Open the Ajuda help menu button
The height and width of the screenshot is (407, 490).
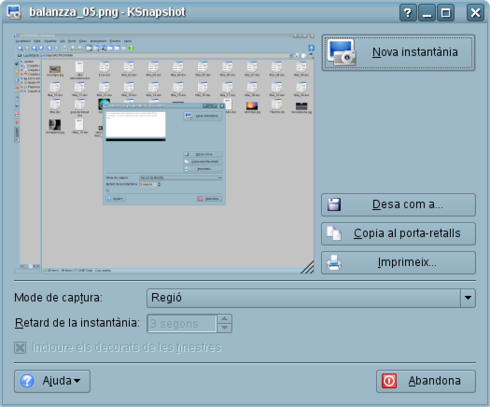(52, 381)
